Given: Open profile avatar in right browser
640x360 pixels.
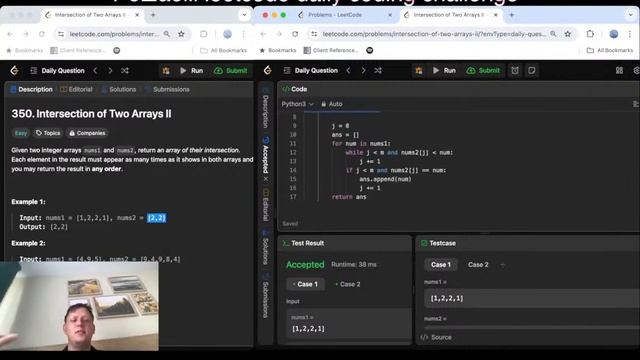Looking at the screenshot, I should [613, 34].
